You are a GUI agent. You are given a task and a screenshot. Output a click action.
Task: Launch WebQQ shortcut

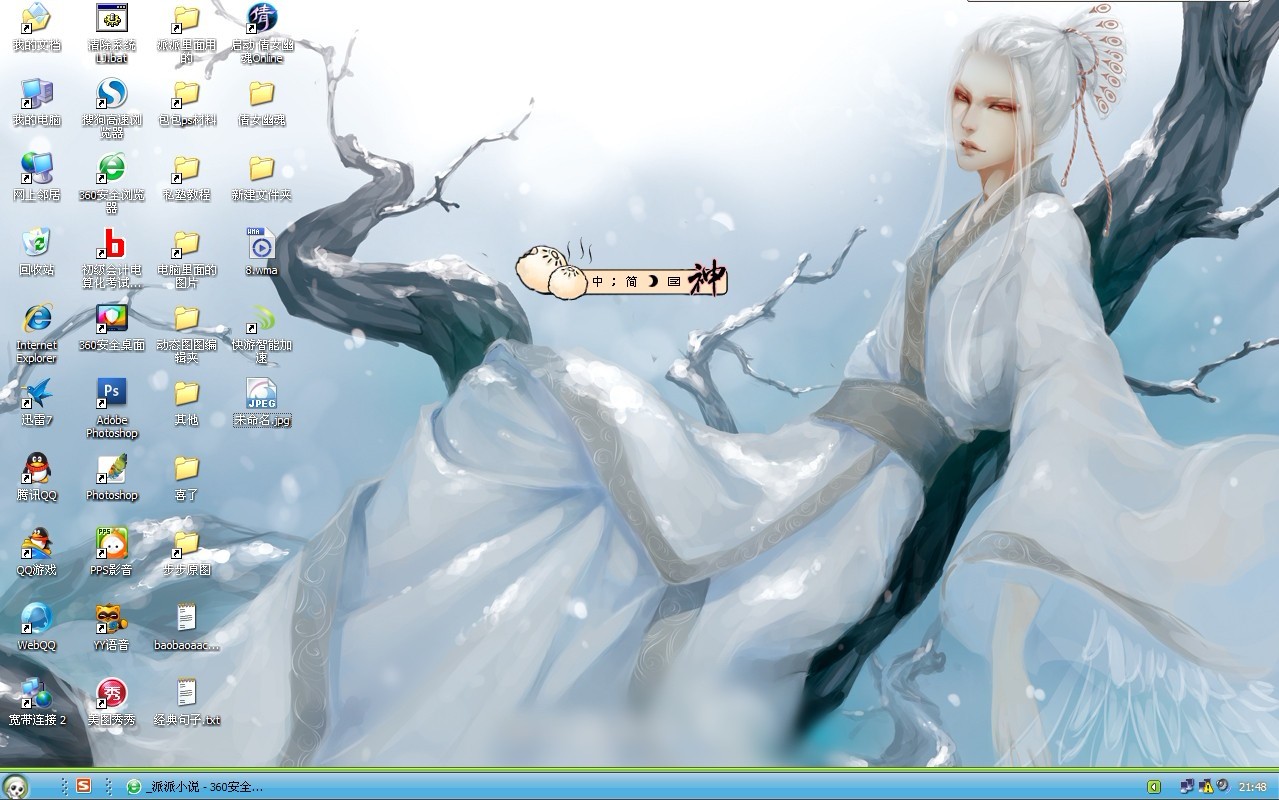pos(37,627)
